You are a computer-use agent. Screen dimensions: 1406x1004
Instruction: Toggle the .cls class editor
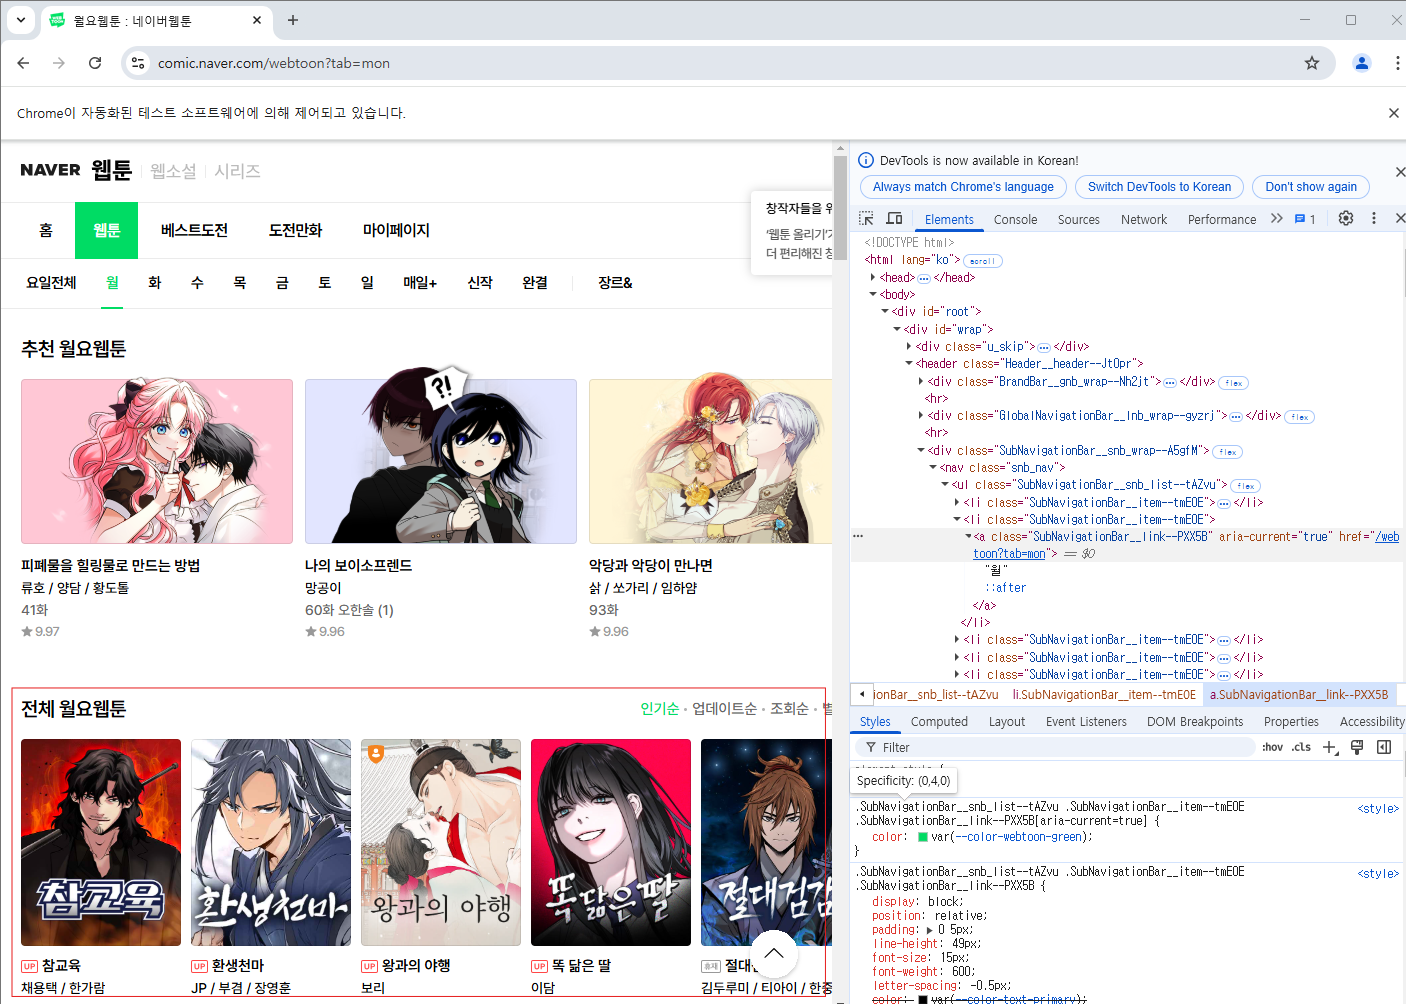pos(1301,747)
